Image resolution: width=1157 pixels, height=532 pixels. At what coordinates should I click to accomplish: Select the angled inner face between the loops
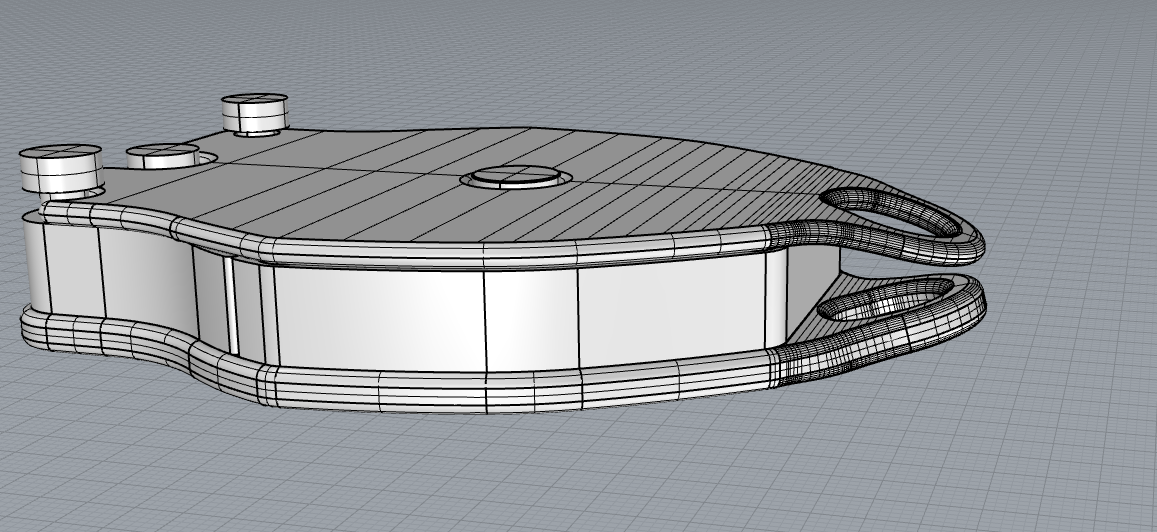803,310
